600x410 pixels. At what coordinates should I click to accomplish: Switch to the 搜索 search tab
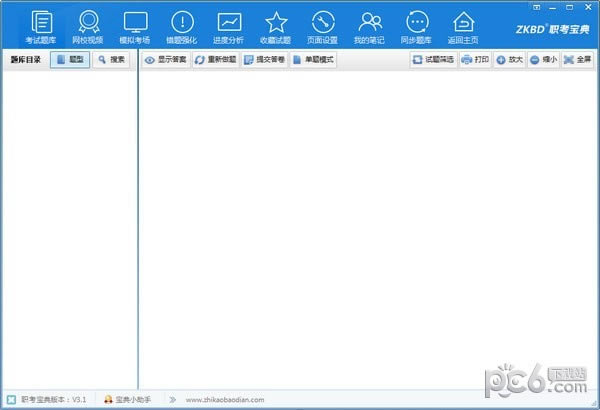pyautogui.click(x=110, y=60)
